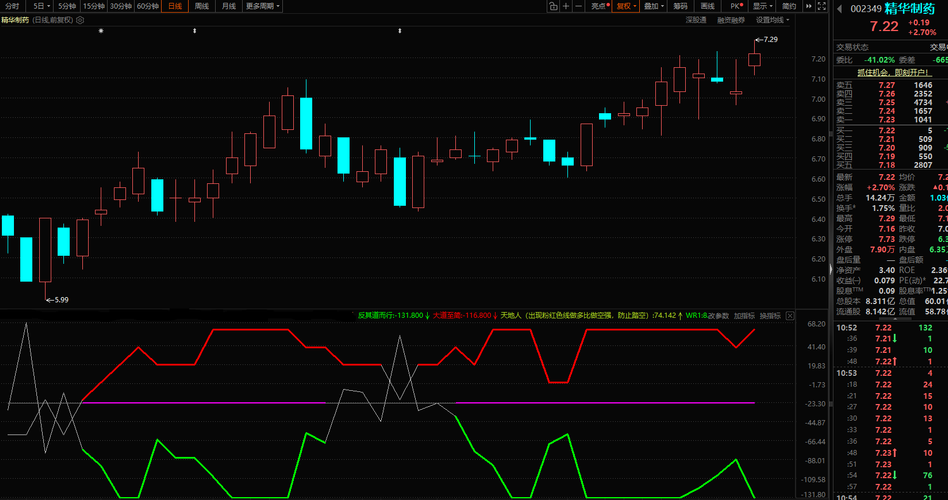Click the 精华制药 chart title label

point(15,20)
